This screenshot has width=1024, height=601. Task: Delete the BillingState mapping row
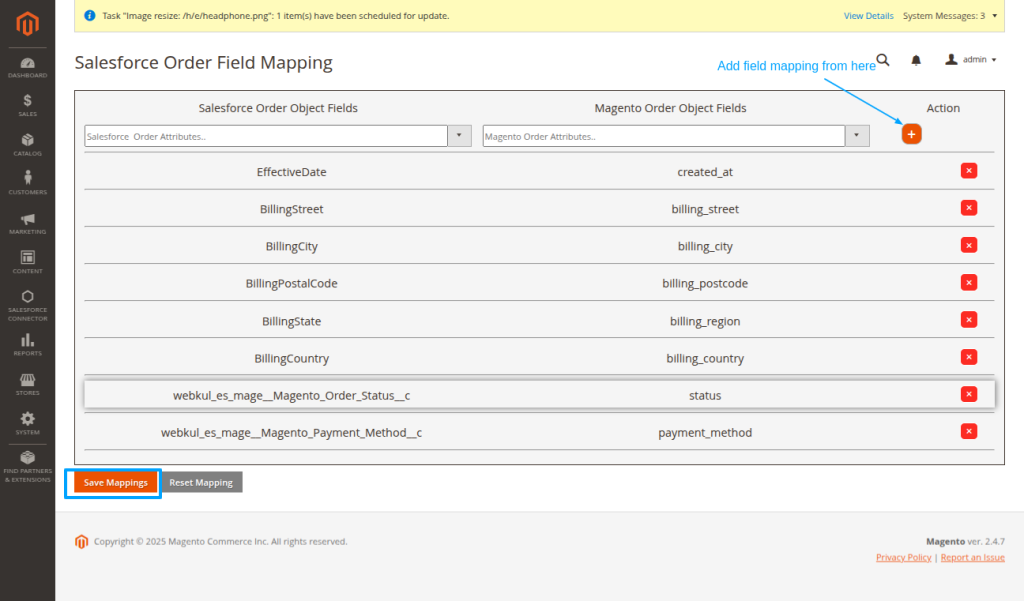(969, 319)
